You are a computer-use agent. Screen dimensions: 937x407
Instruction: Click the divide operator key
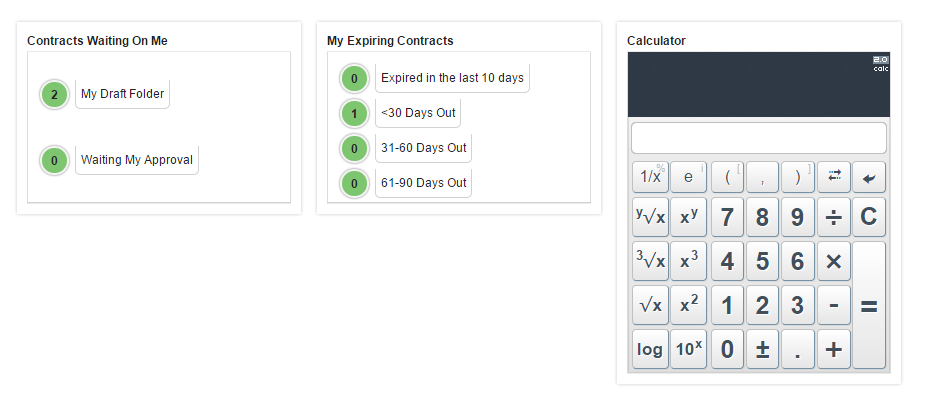coord(834,217)
